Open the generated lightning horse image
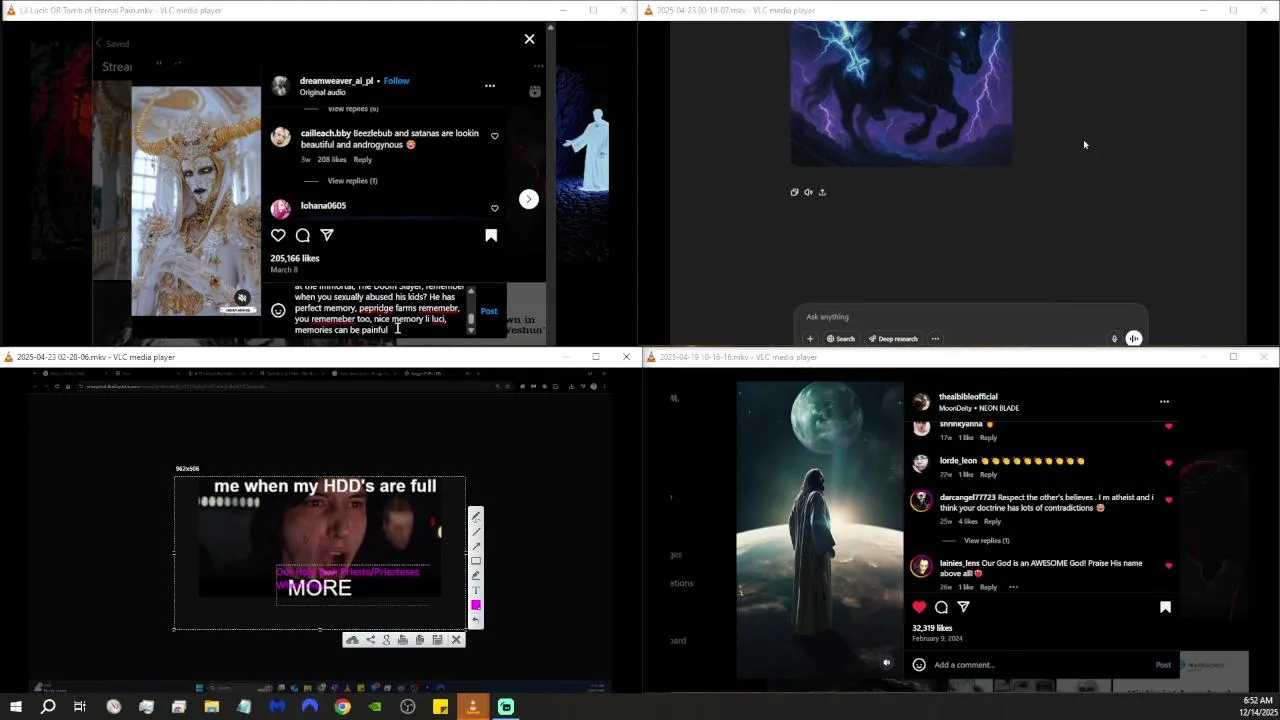This screenshot has height=720, width=1280. (901, 93)
